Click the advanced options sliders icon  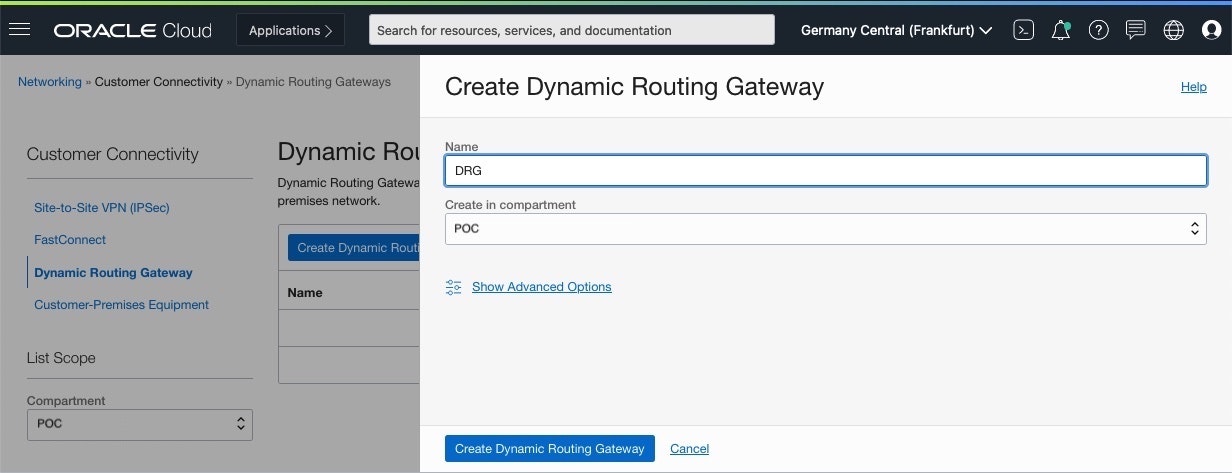(x=453, y=287)
